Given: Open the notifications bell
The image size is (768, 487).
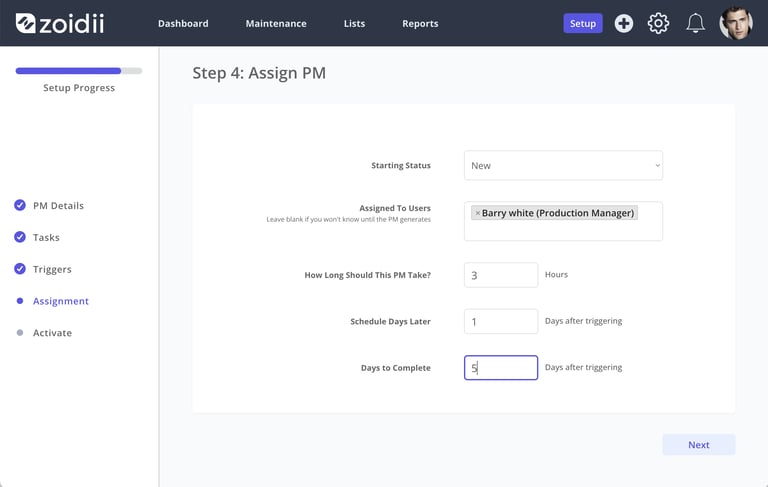Looking at the screenshot, I should tap(695, 24).
